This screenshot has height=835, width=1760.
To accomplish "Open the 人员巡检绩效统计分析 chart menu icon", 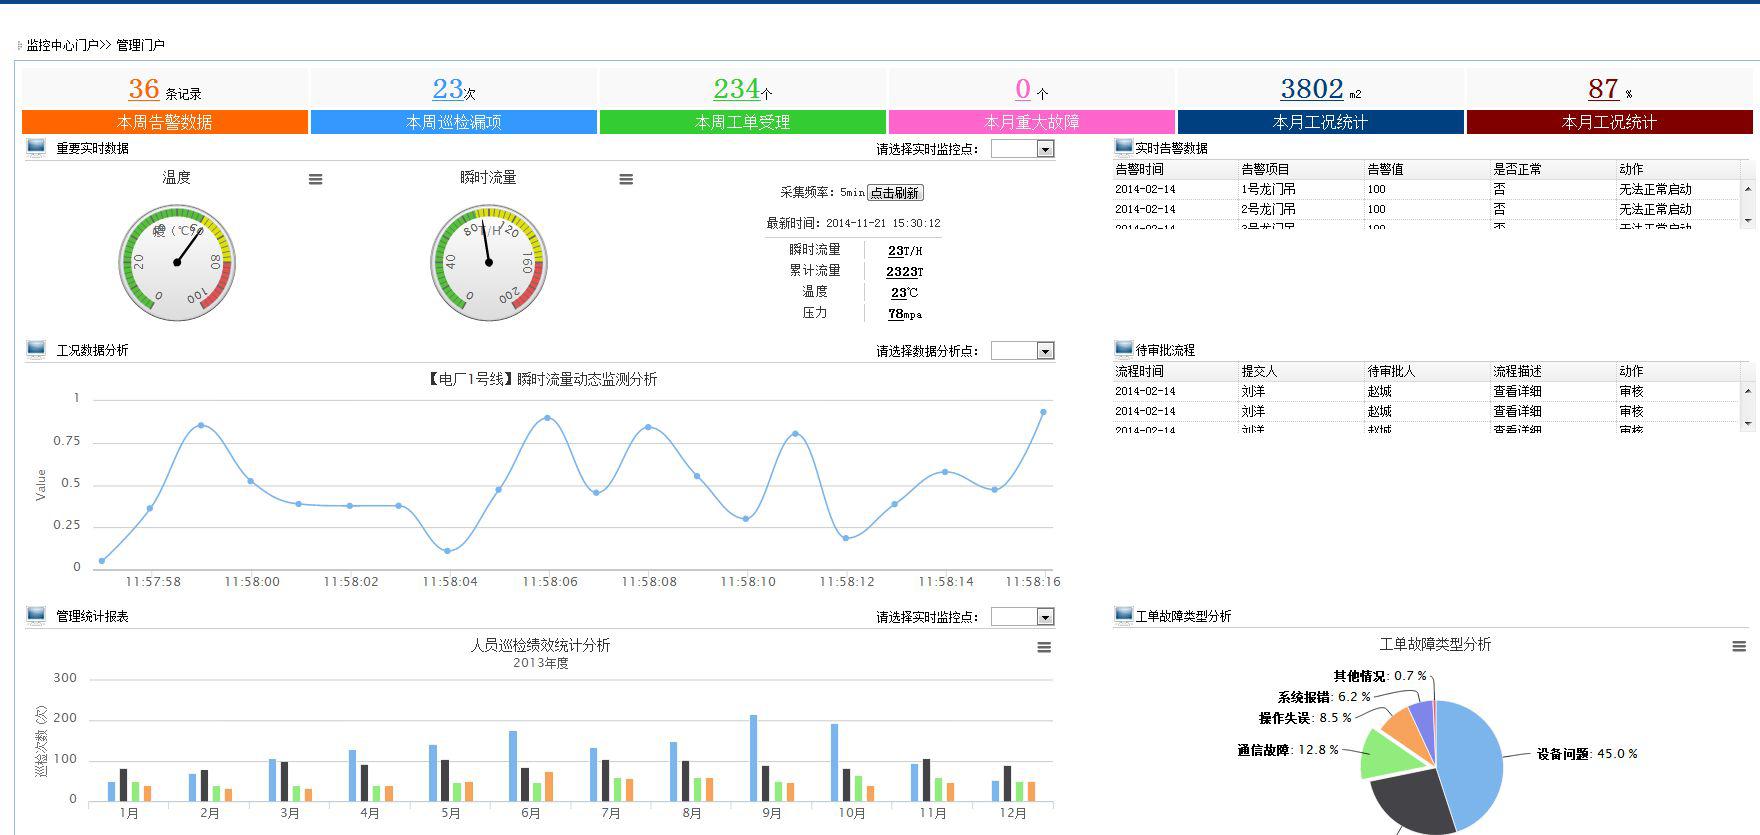I will coord(1044,648).
